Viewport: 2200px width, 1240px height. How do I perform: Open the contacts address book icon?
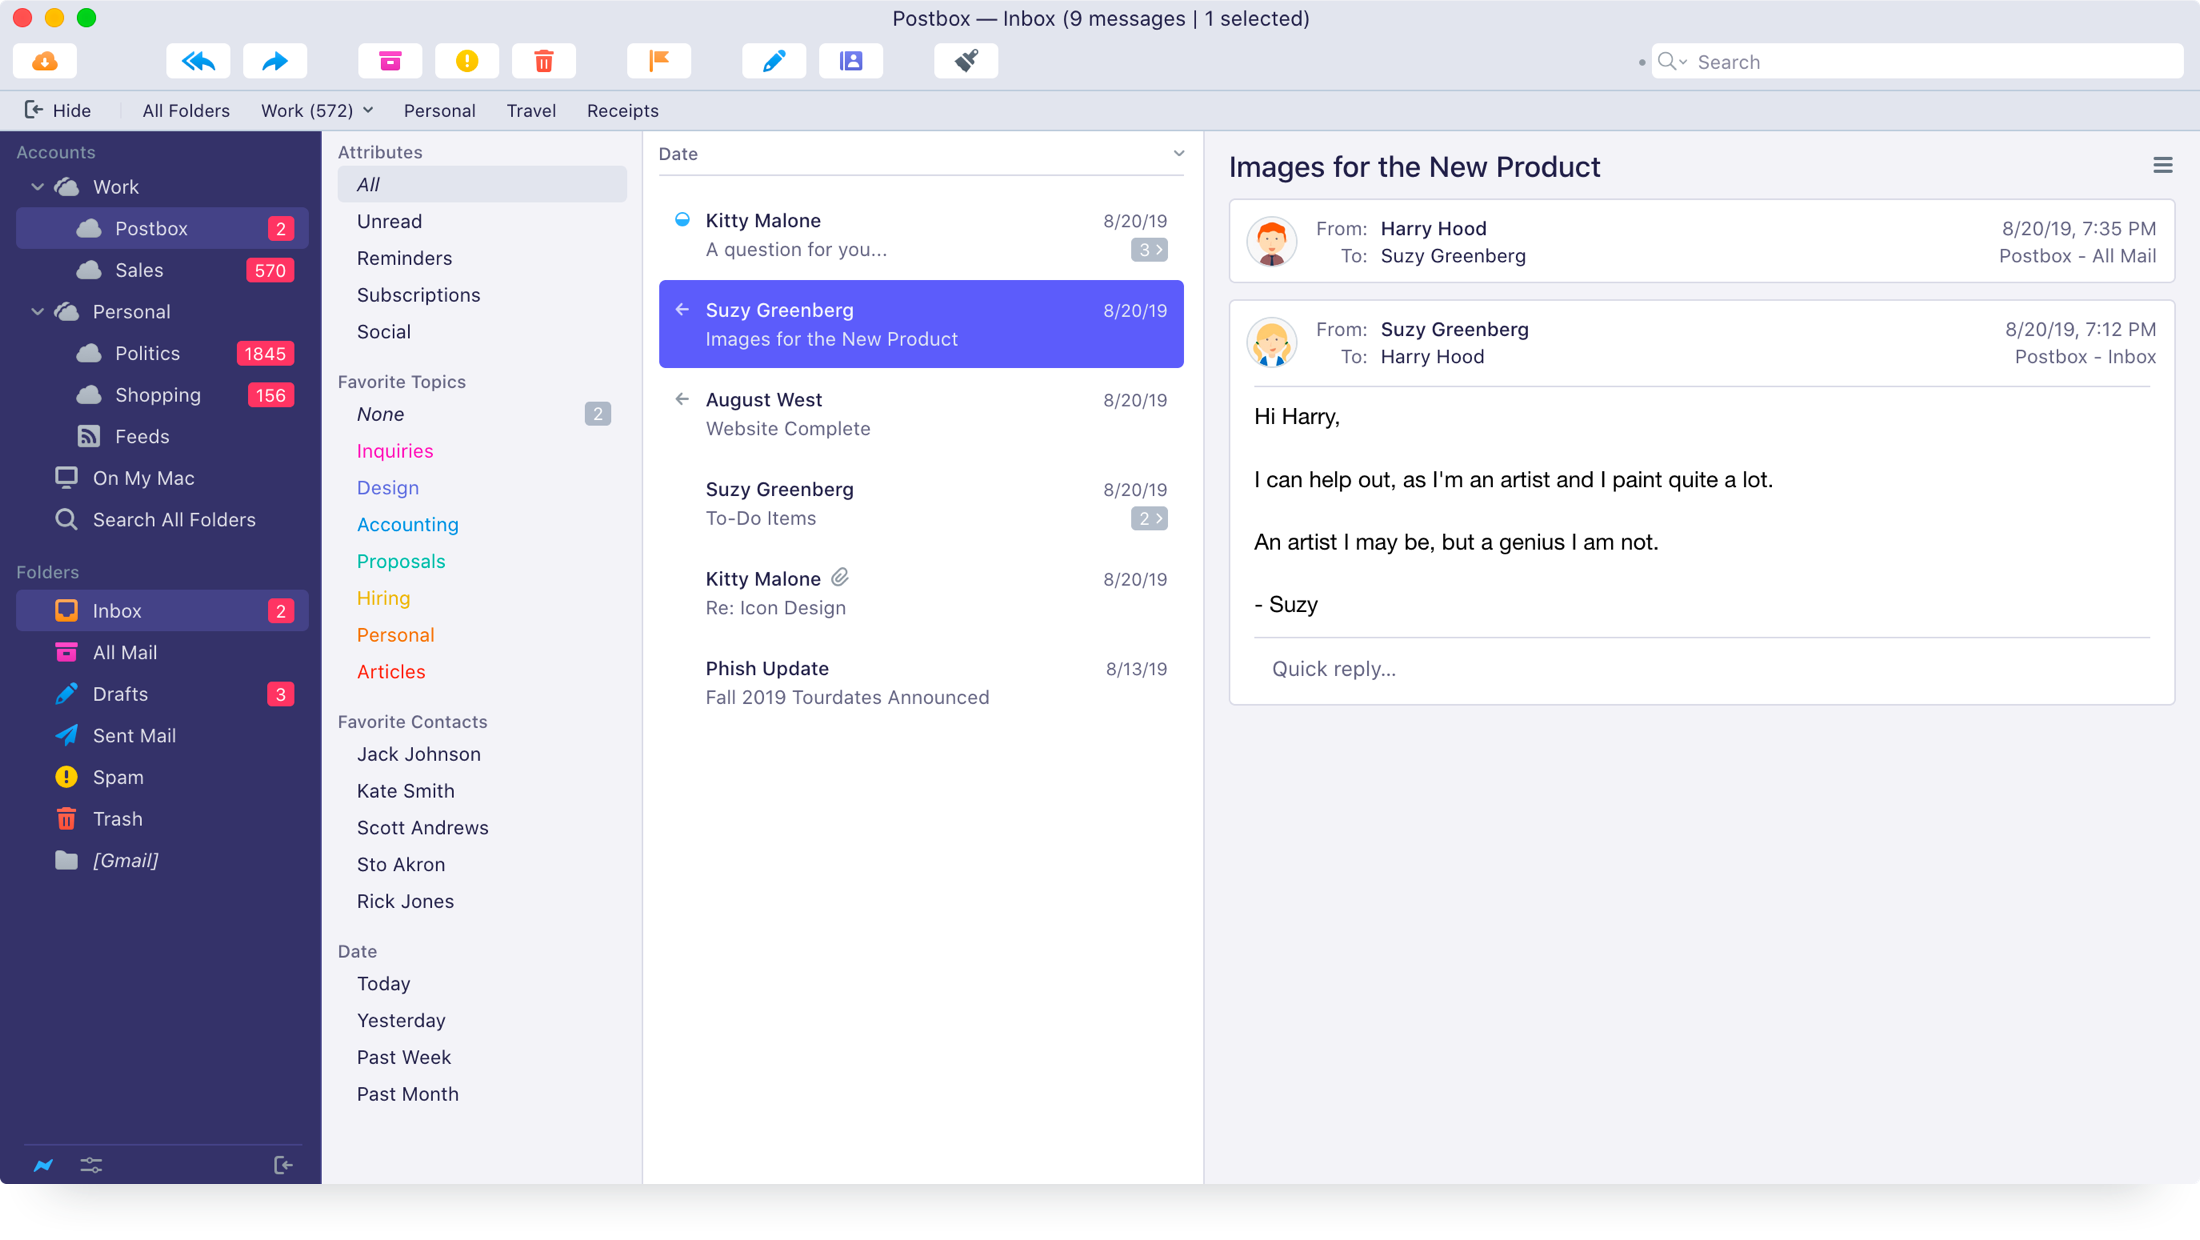[851, 62]
